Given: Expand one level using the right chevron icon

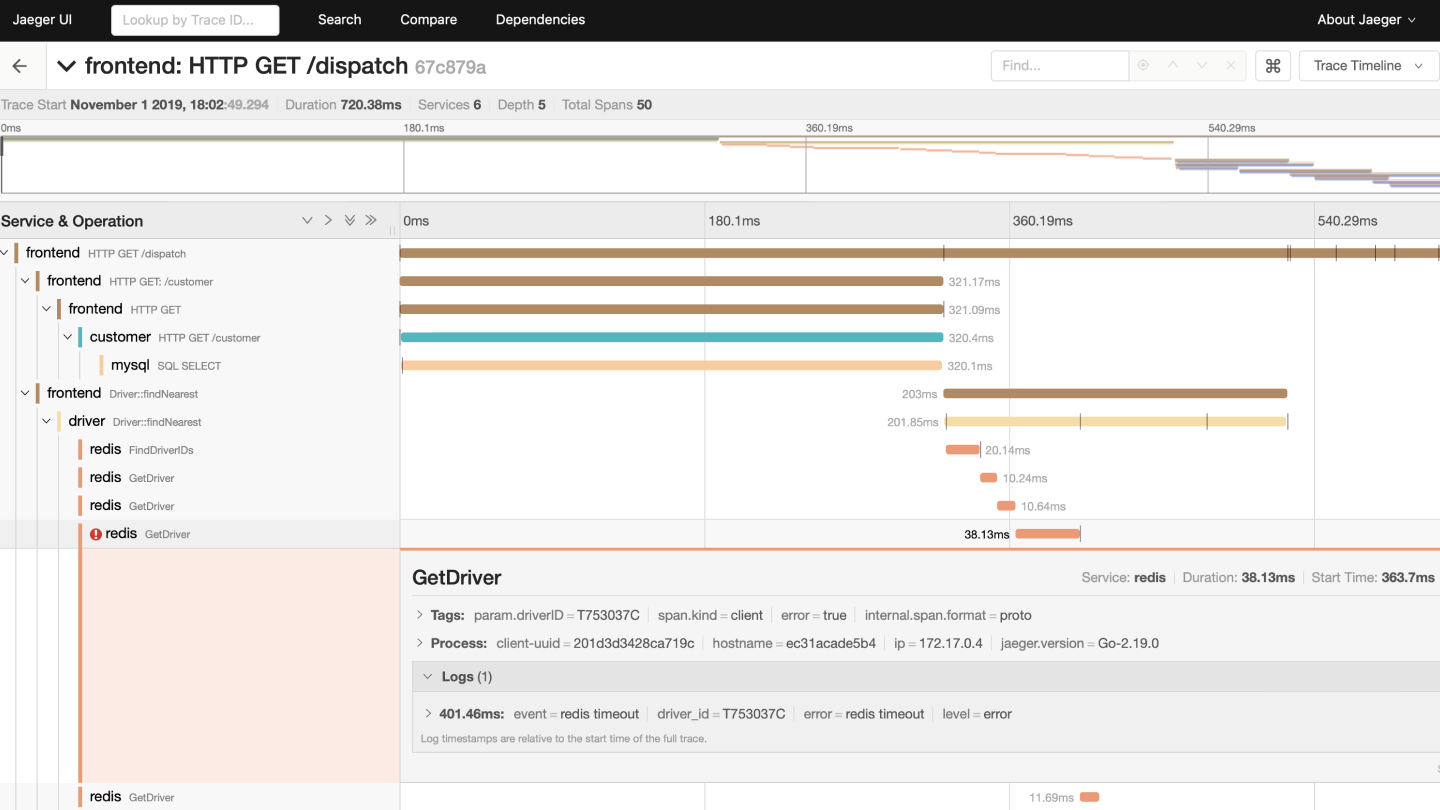Looking at the screenshot, I should pyautogui.click(x=328, y=221).
